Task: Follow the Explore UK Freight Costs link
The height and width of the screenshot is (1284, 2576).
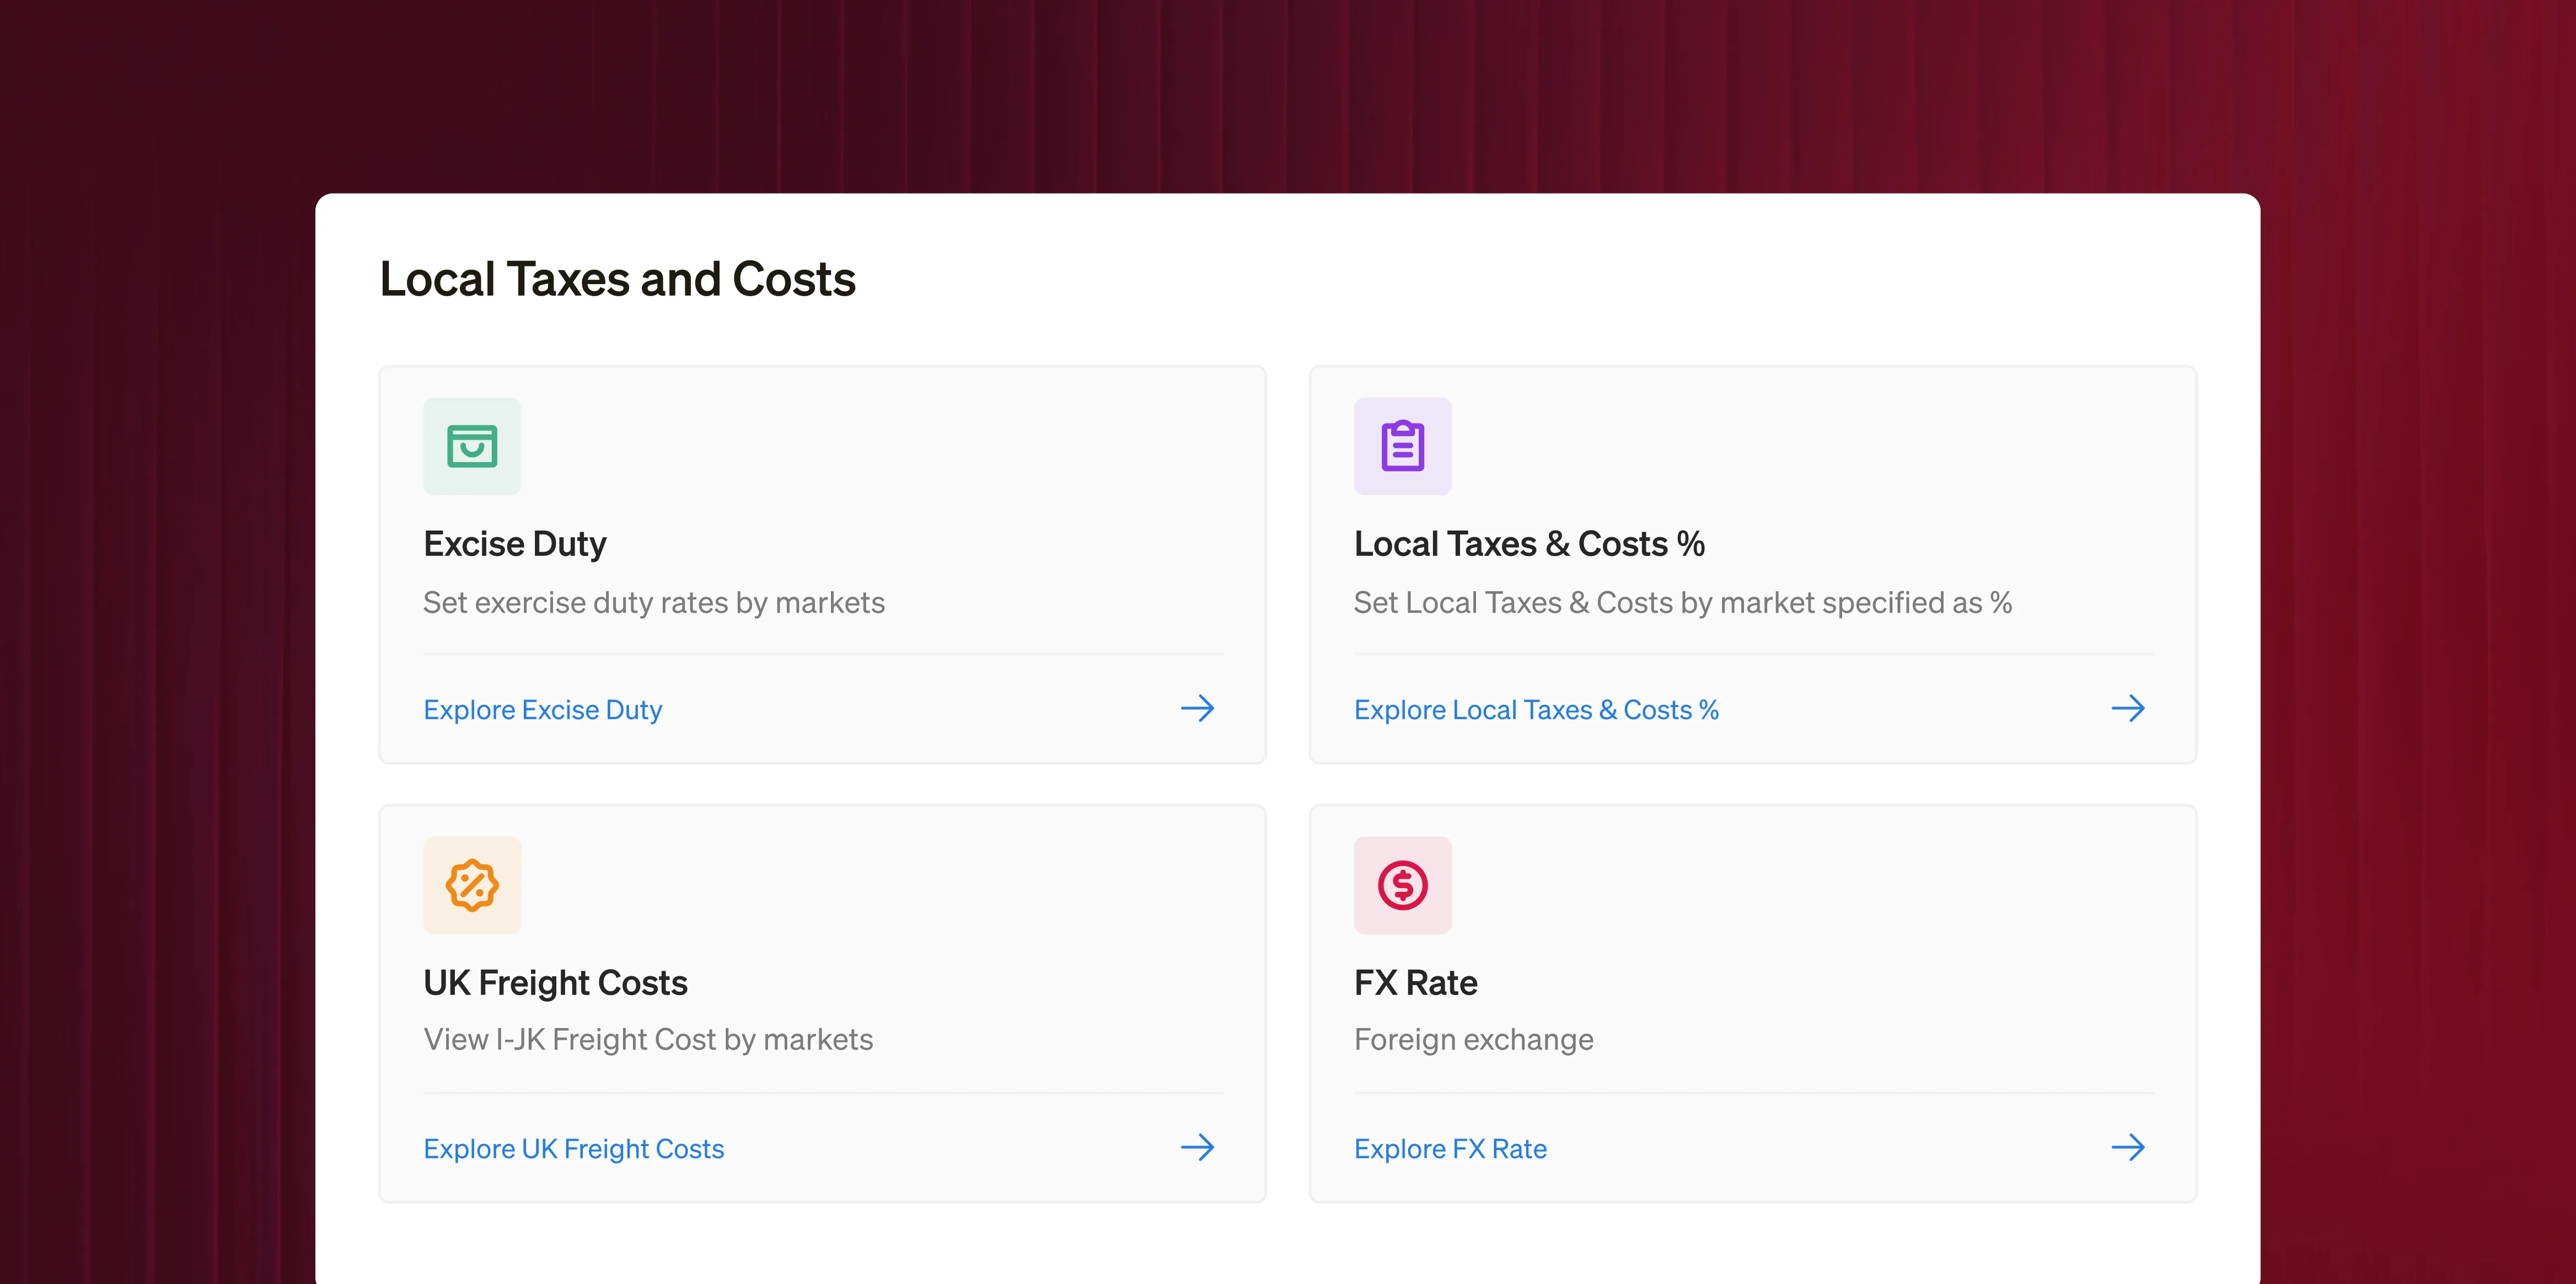Action: click(x=573, y=1149)
